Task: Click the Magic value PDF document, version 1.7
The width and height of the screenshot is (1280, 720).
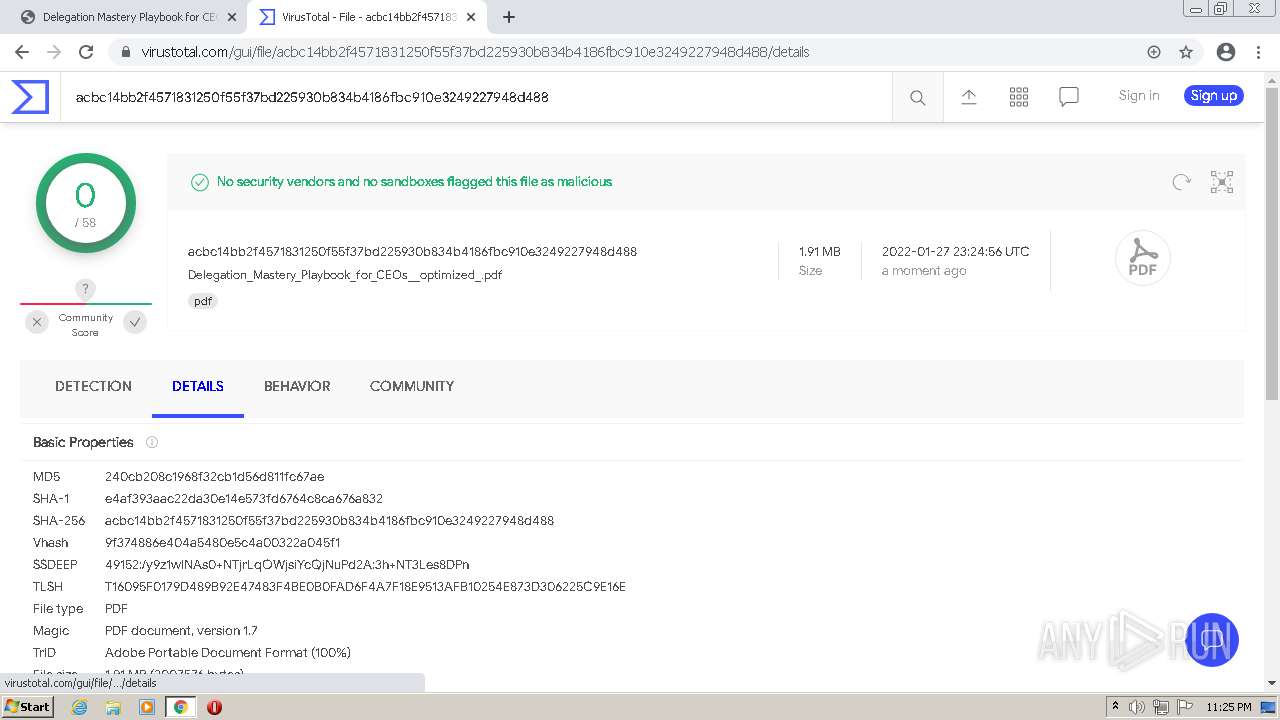Action: tap(181, 631)
